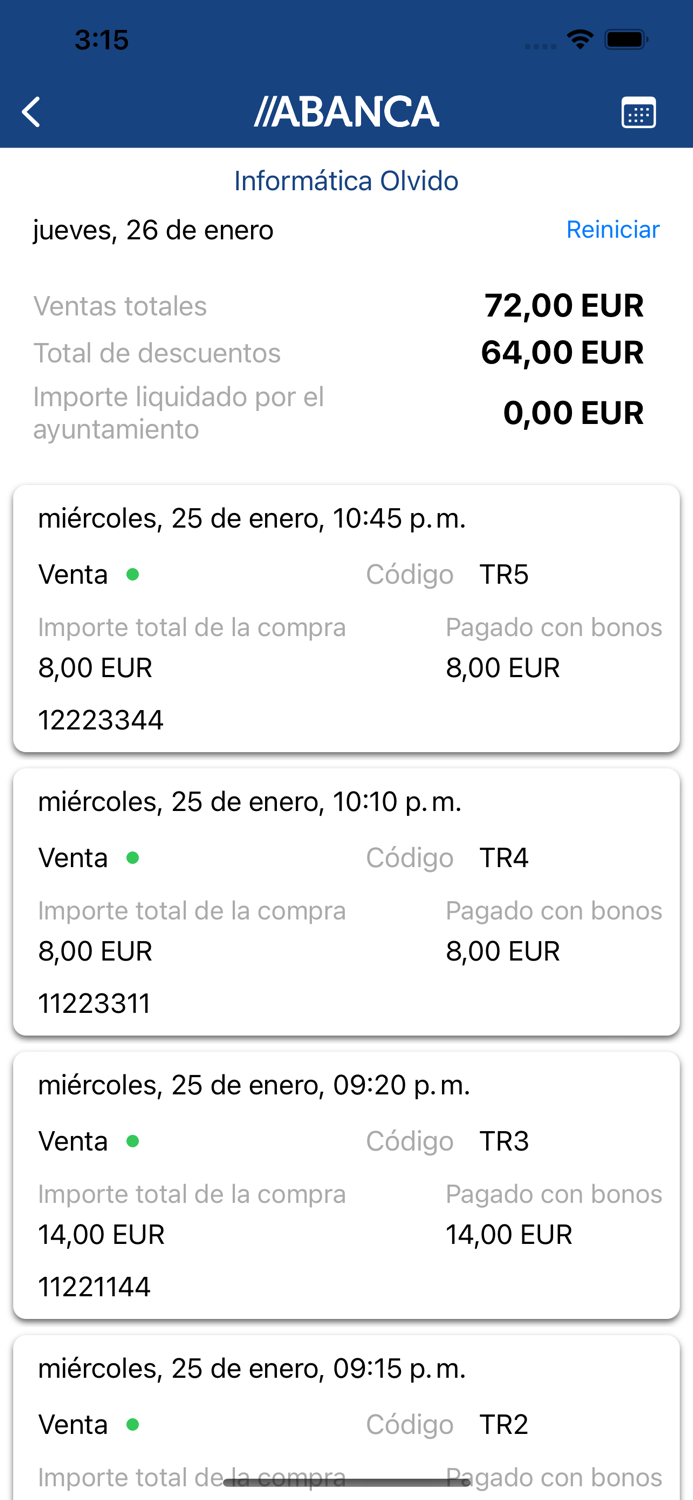Viewport: 693px width, 1500px height.
Task: Tap reference number 12223344 on first card
Action: pyautogui.click(x=101, y=720)
